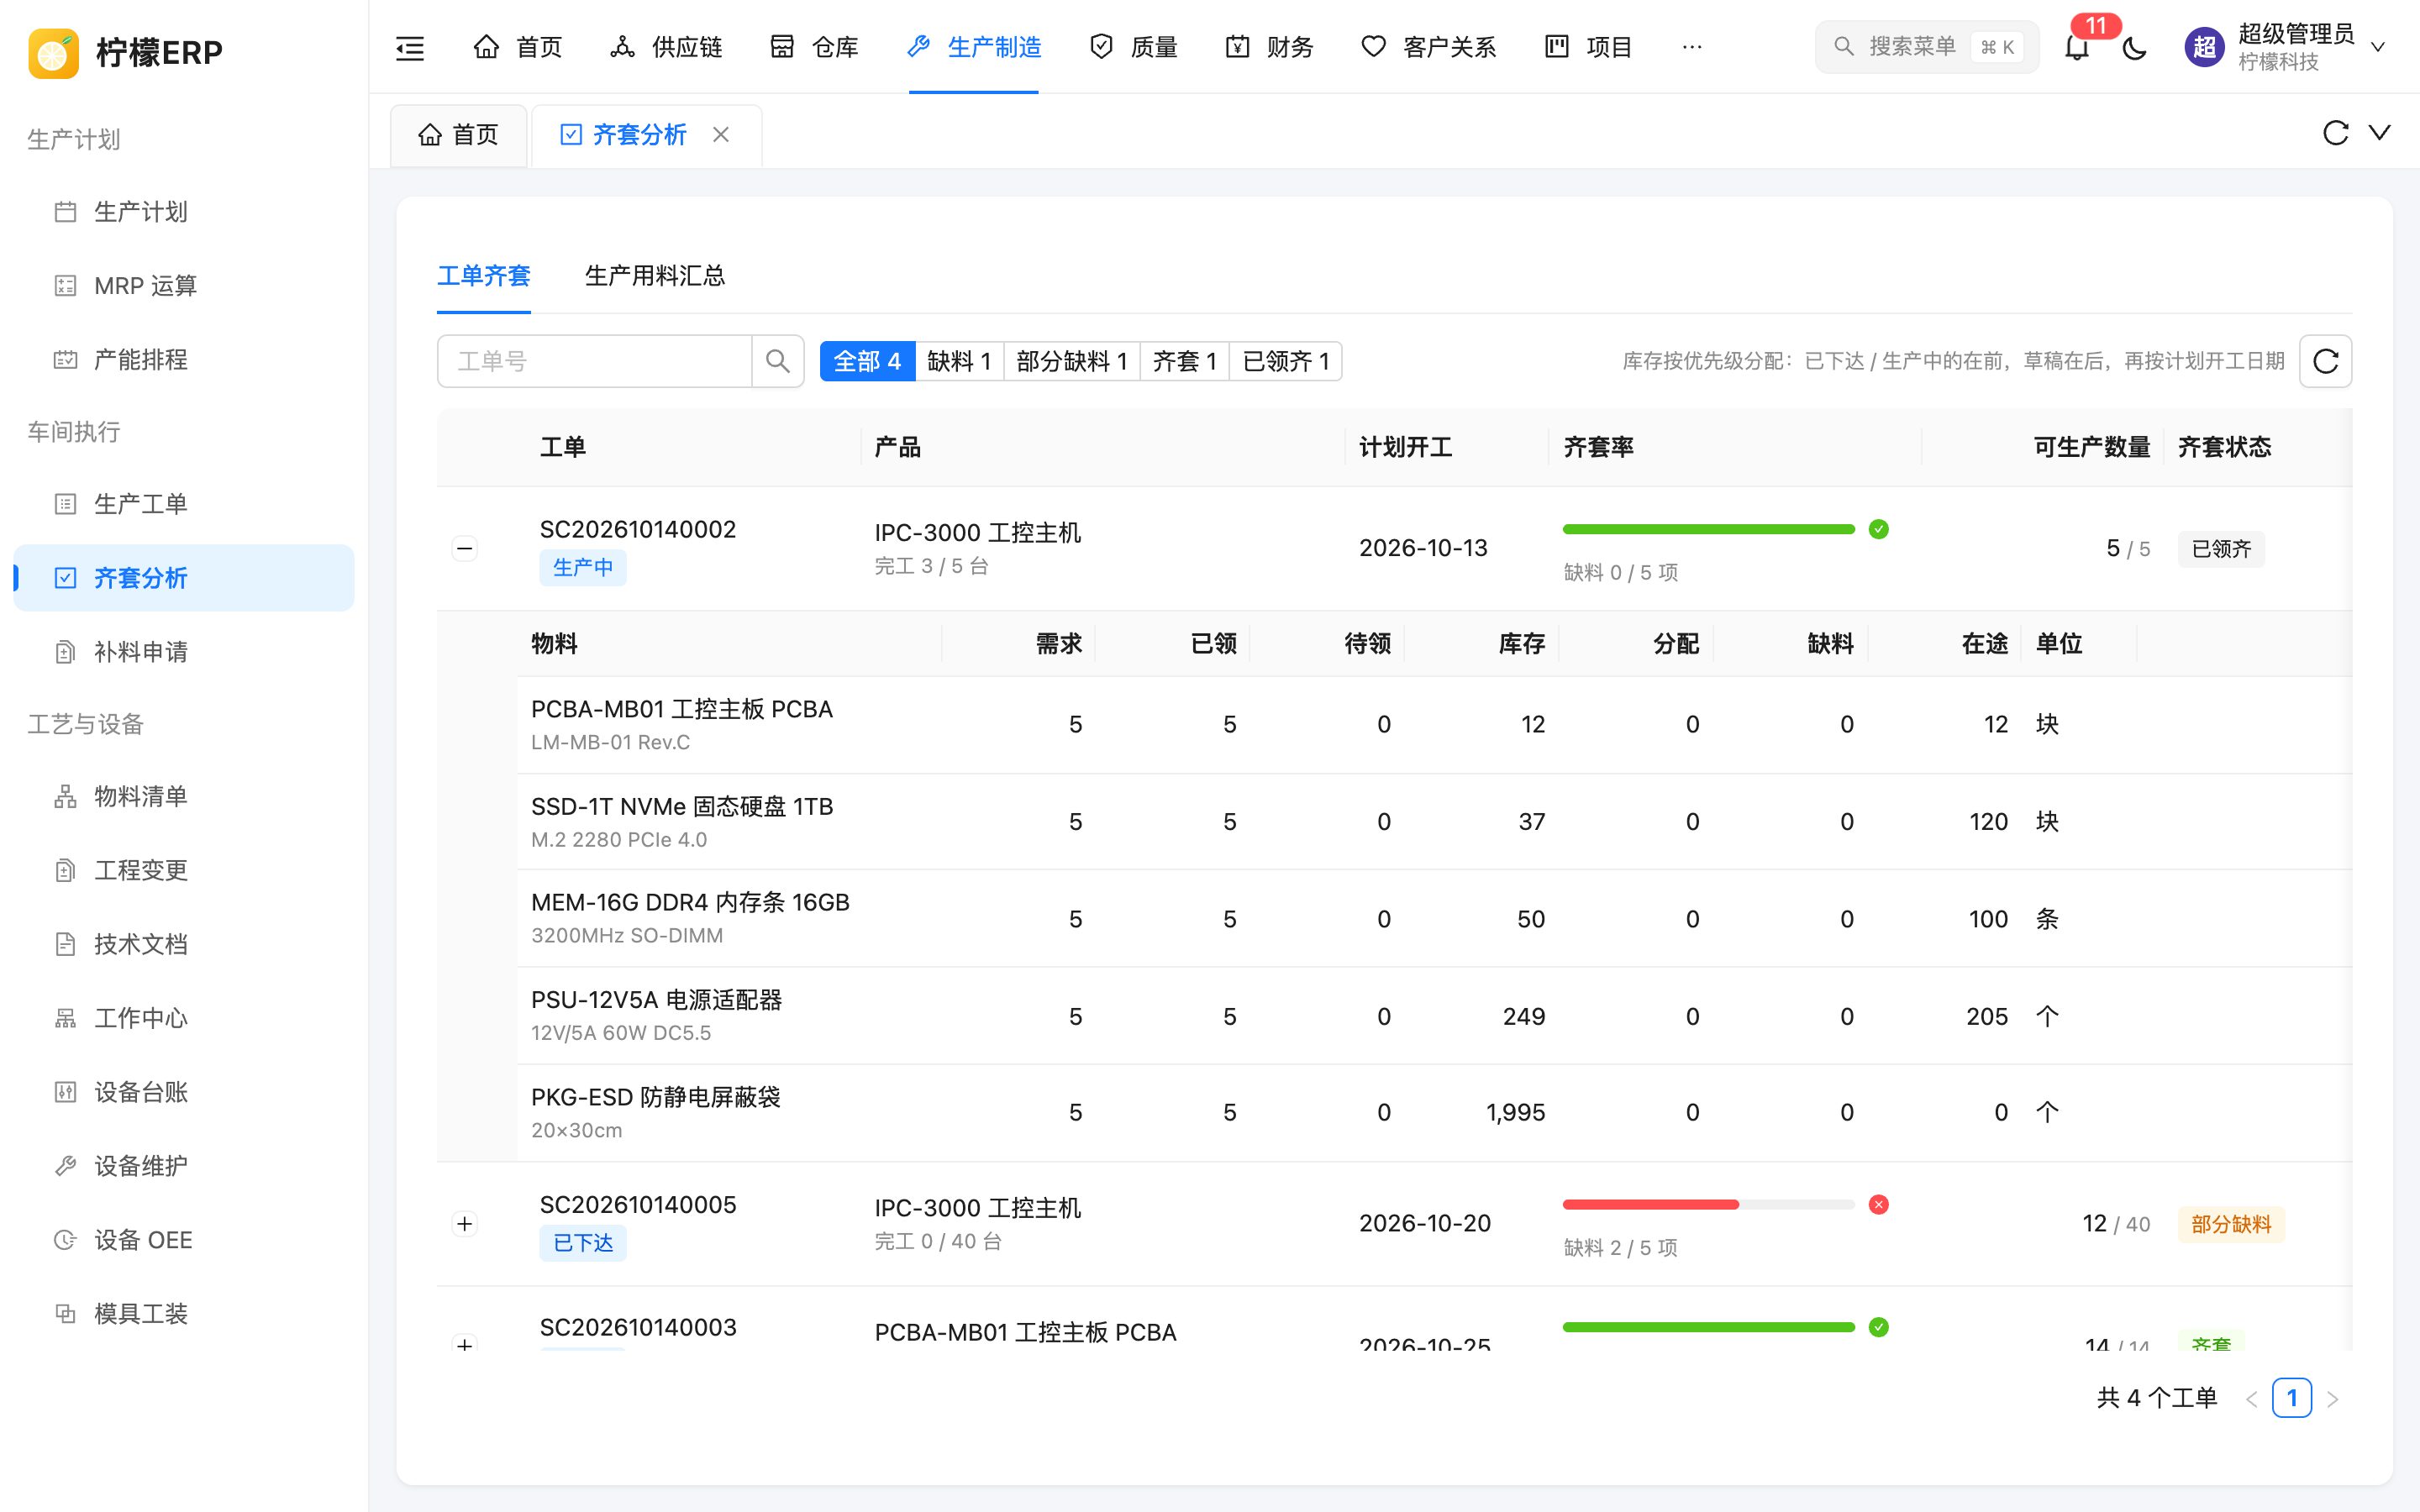Screen dimensions: 2420x1512
Task: Click the 搜索菜单 search box
Action: (x=1927, y=47)
